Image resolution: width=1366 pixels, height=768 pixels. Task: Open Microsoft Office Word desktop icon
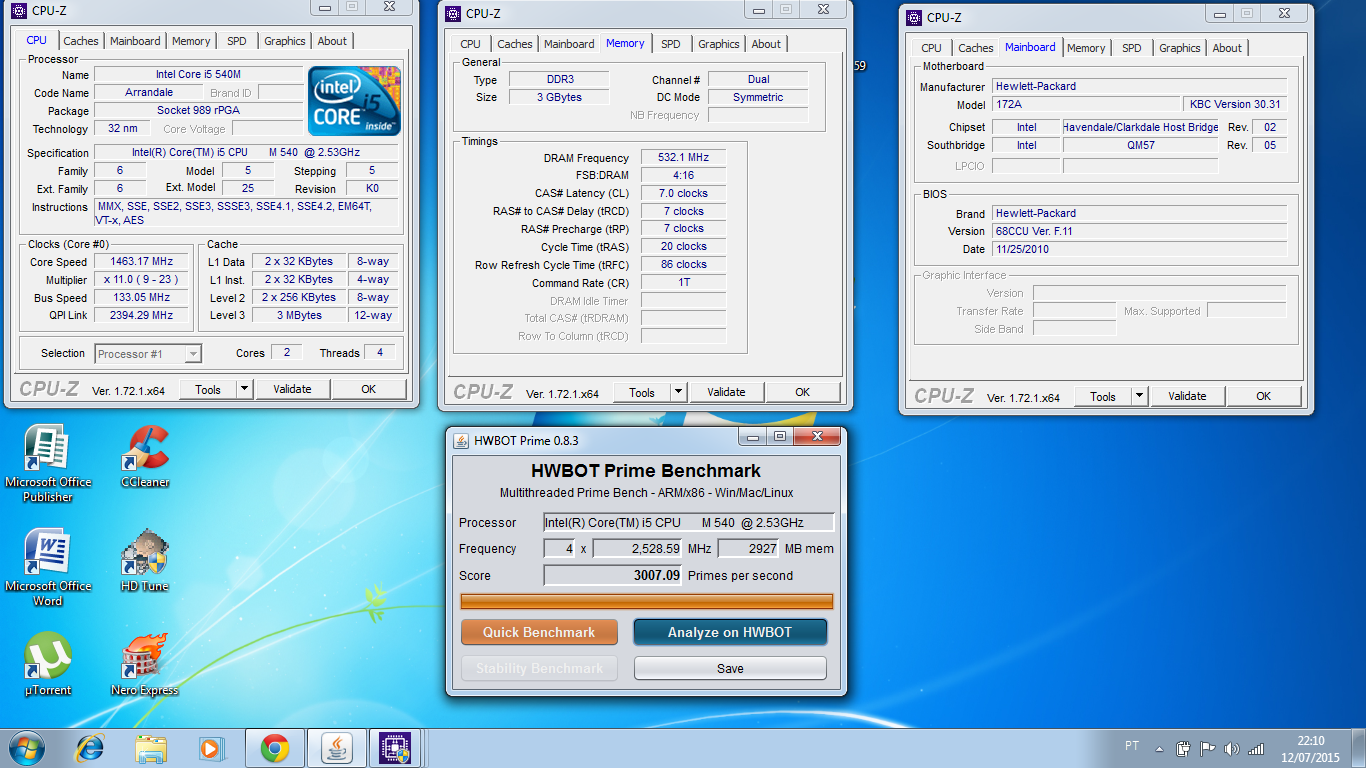[x=47, y=567]
